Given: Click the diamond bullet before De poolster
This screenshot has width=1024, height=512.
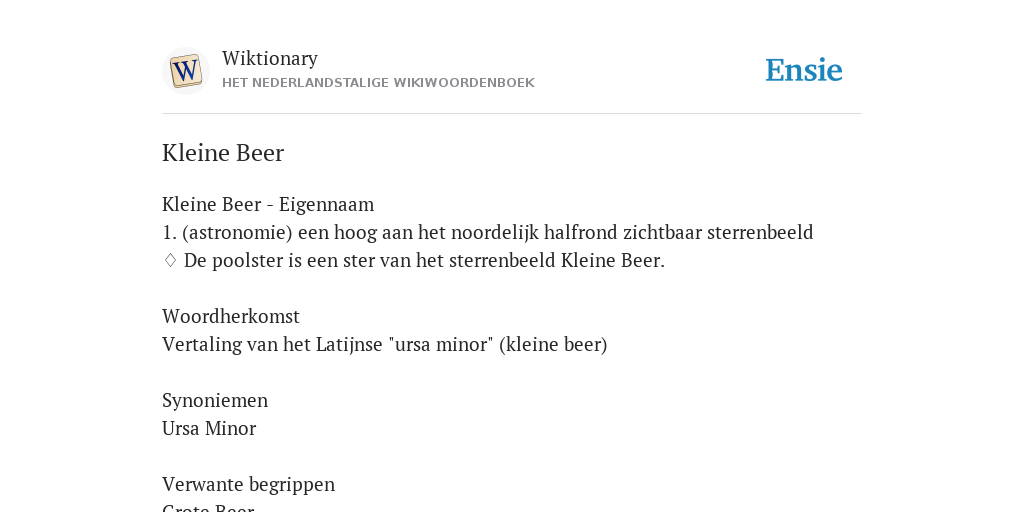Looking at the screenshot, I should click(x=170, y=261).
